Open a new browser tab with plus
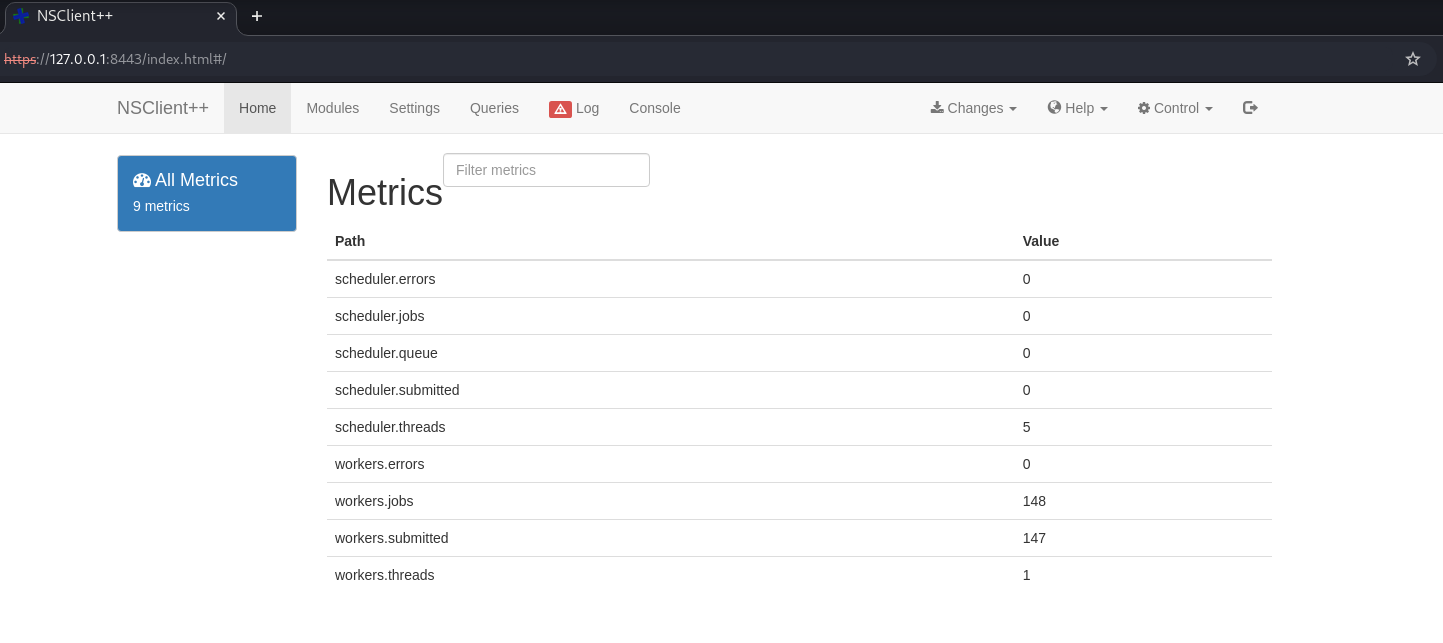The height and width of the screenshot is (643, 1443). tap(257, 16)
